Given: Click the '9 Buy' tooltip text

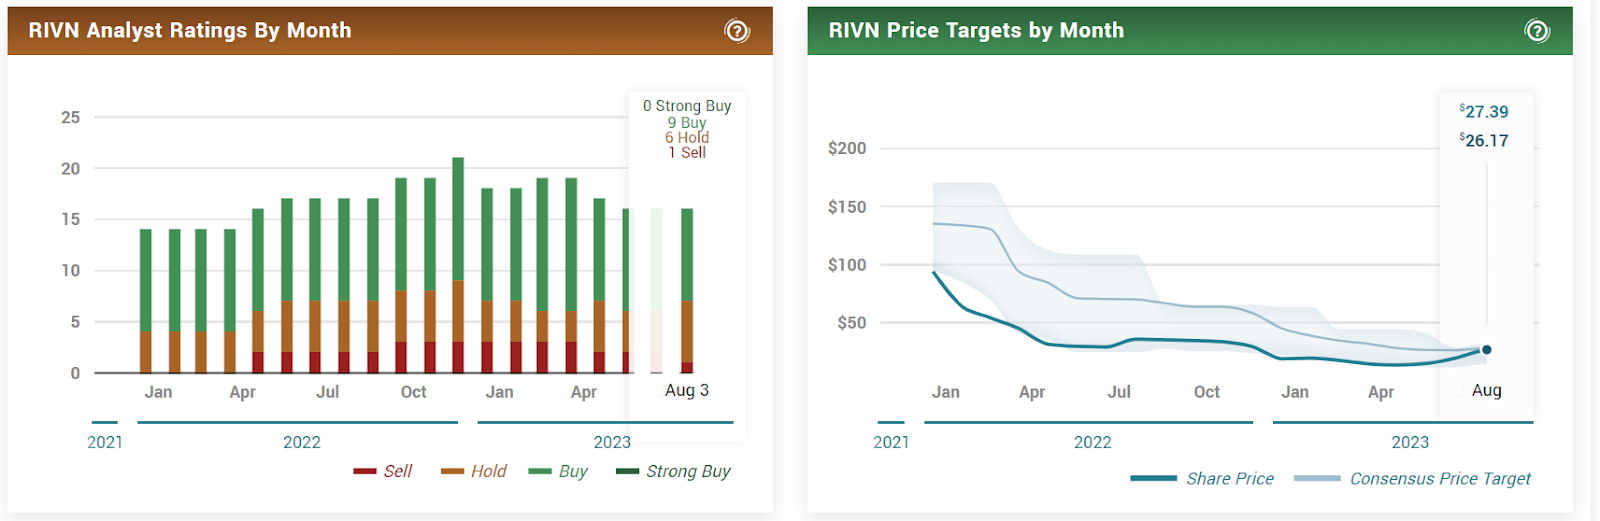Looking at the screenshot, I should point(687,122).
